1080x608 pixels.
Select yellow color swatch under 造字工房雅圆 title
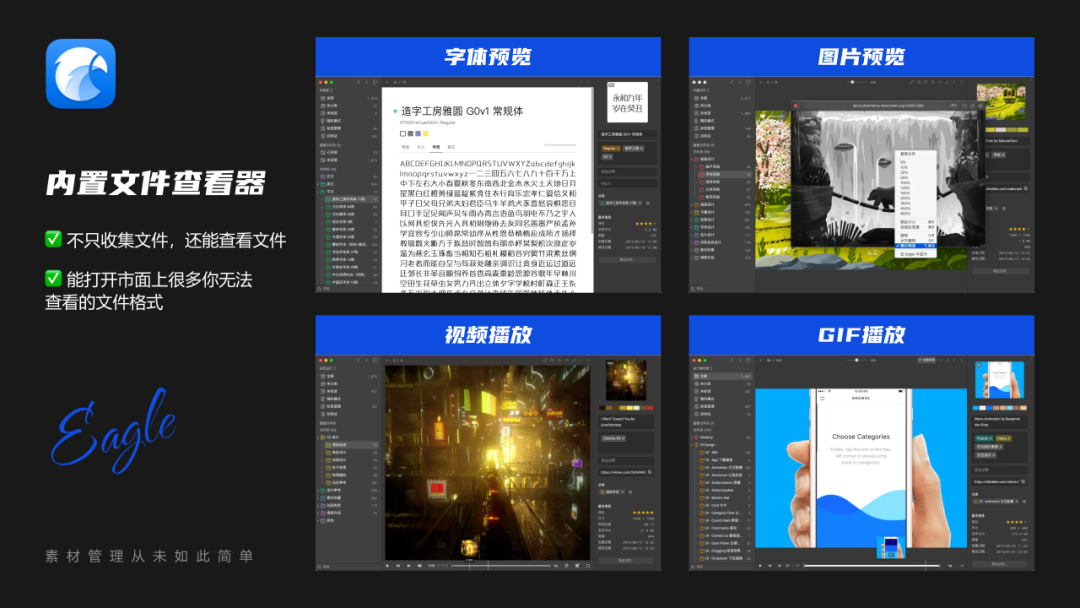tap(426, 134)
